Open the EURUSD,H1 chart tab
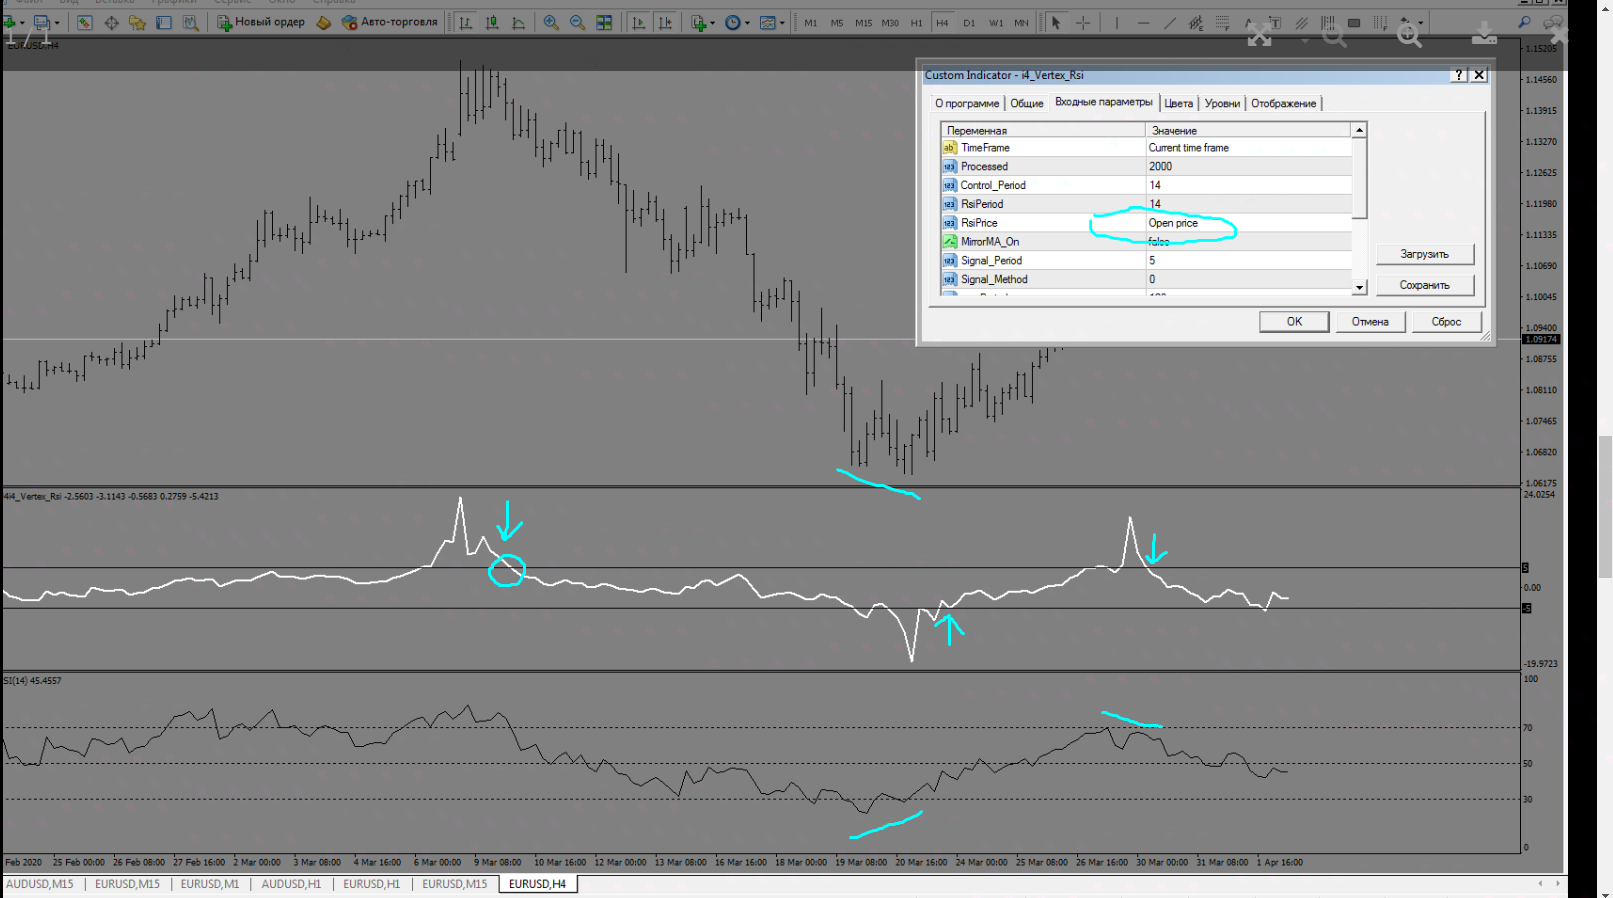The image size is (1613, 898). 371,884
